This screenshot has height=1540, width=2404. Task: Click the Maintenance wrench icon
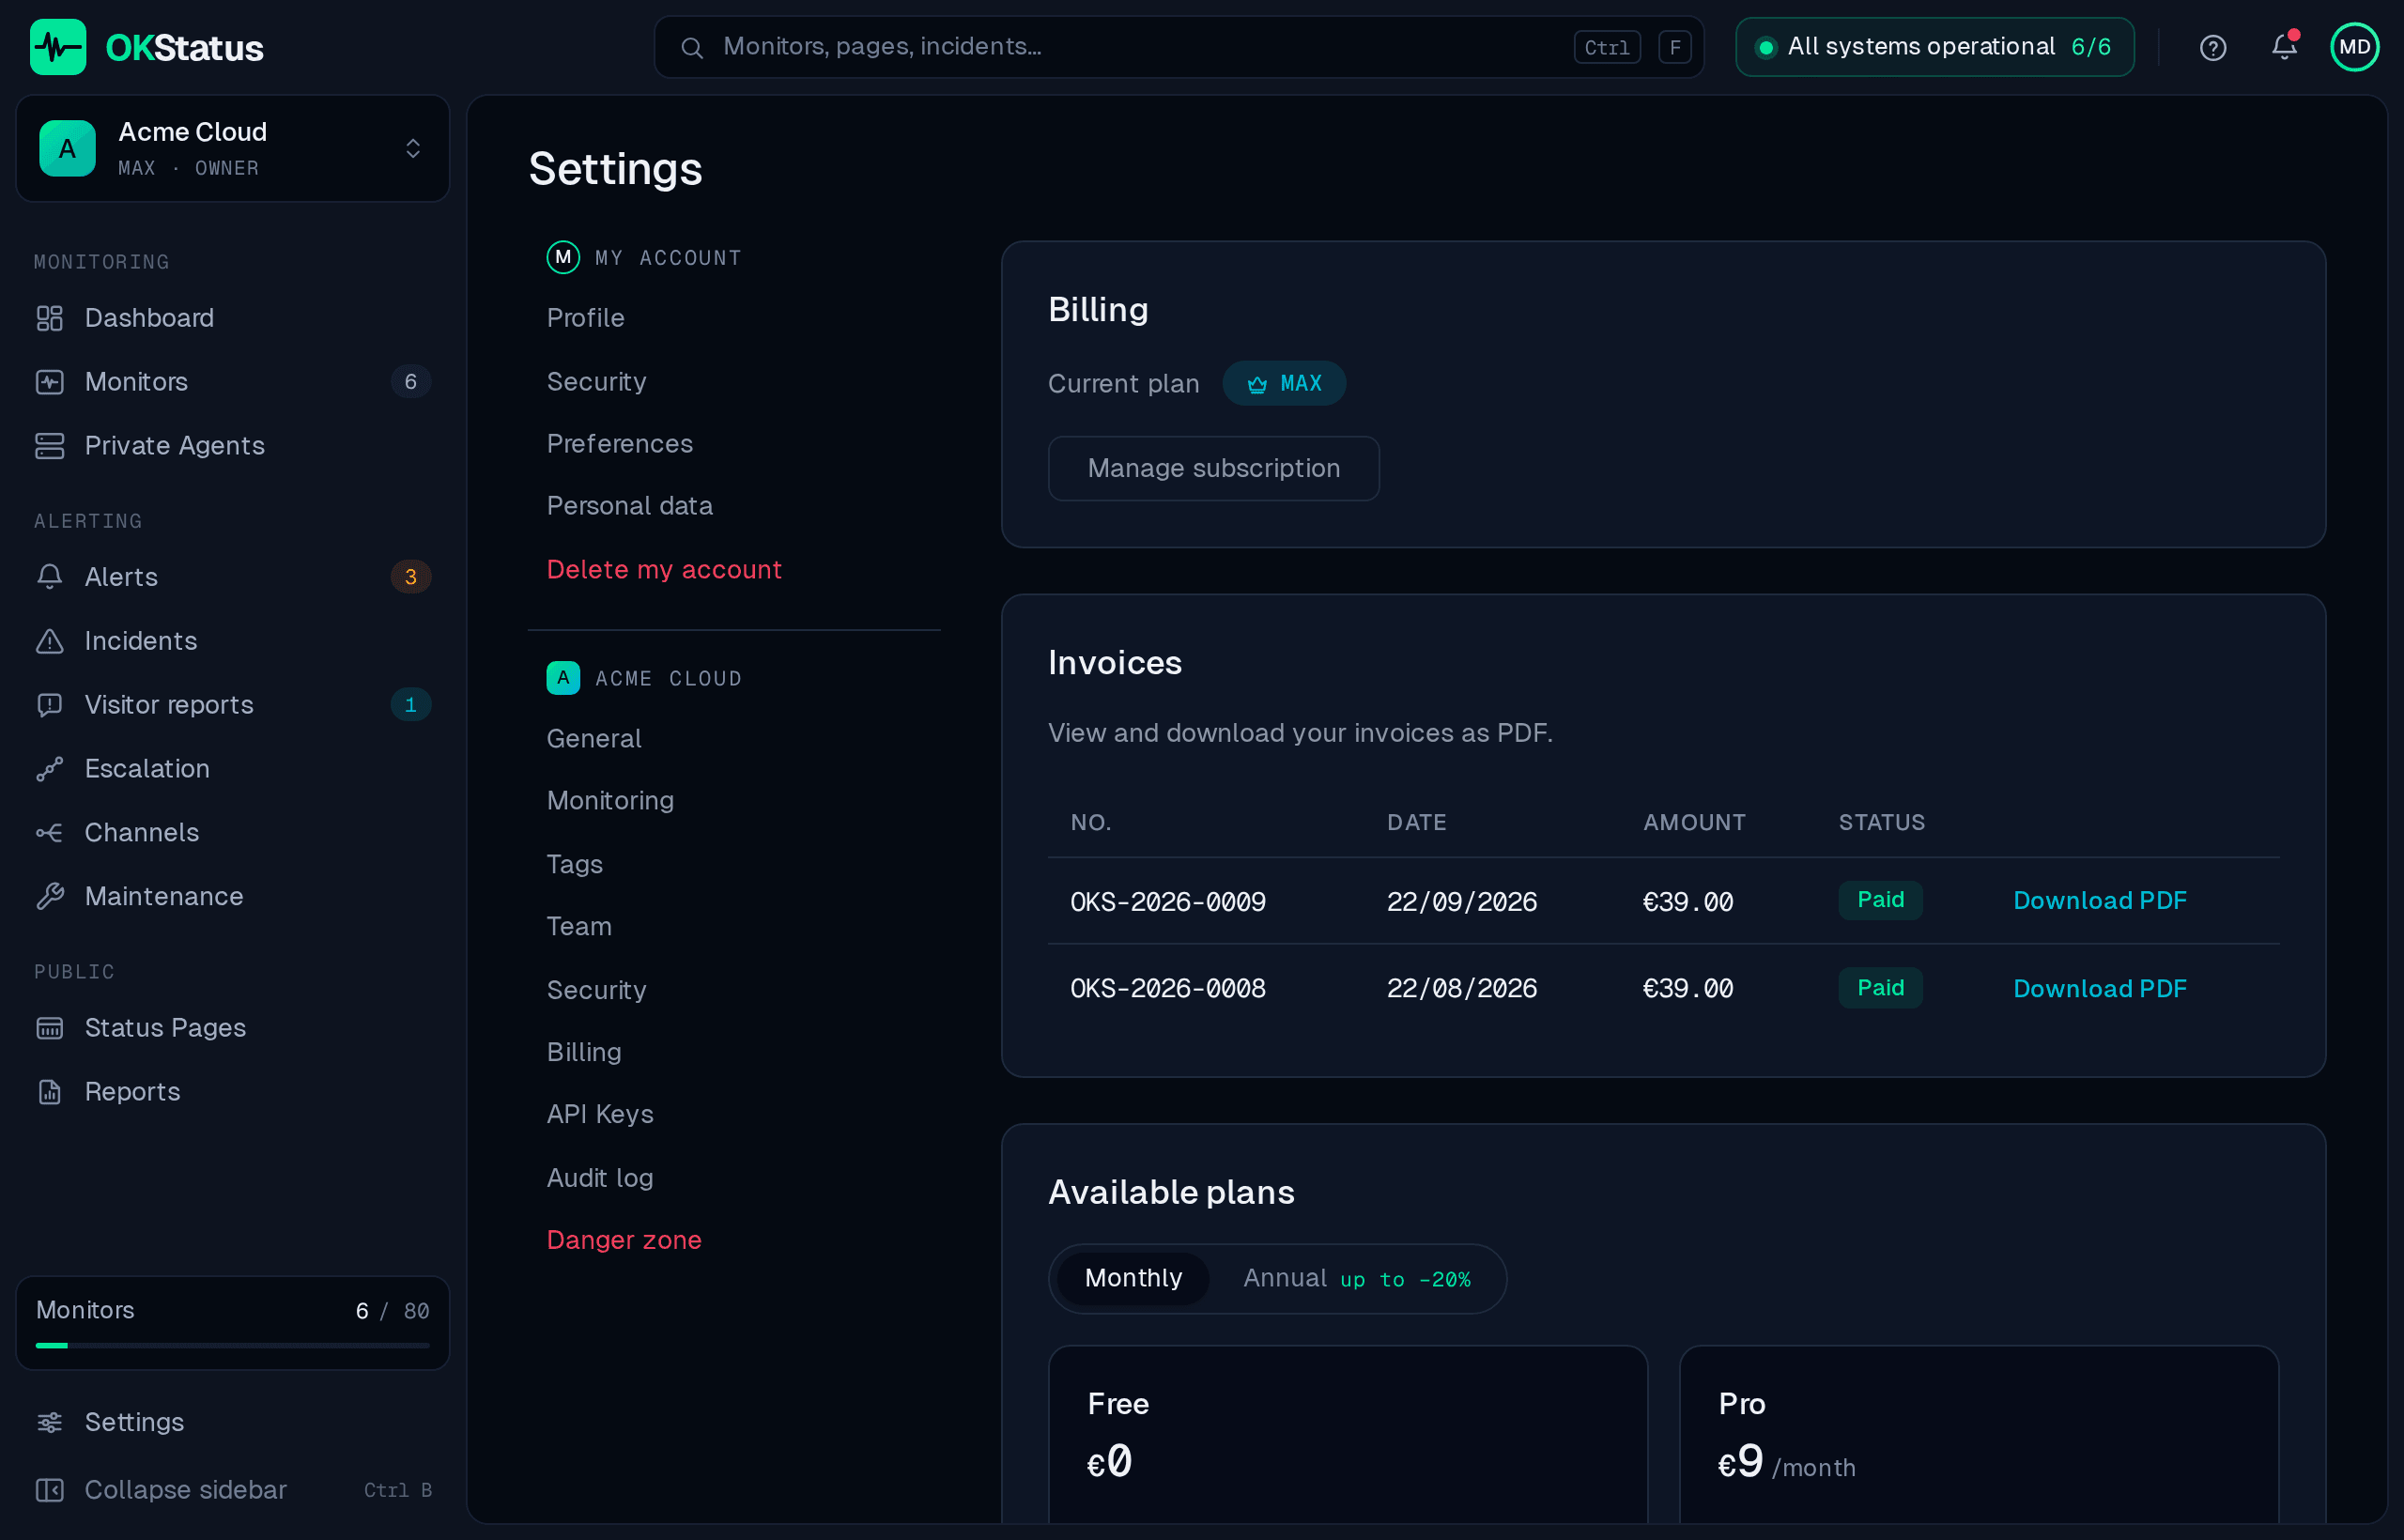[49, 897]
